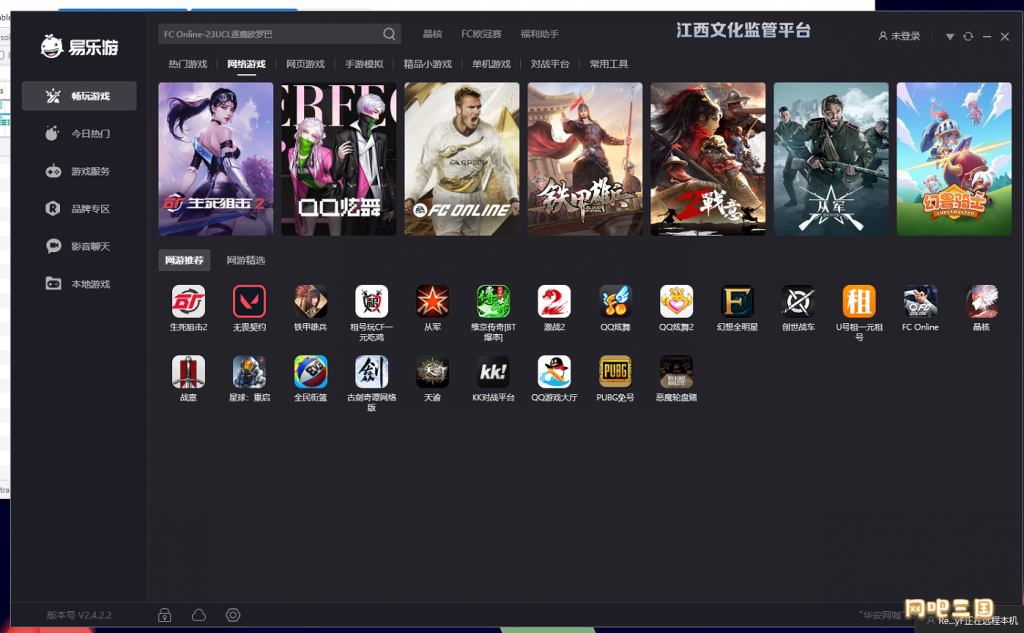Image resolution: width=1024 pixels, height=633 pixels.
Task: Launch the QQ炫舞2 game icon
Action: point(676,301)
